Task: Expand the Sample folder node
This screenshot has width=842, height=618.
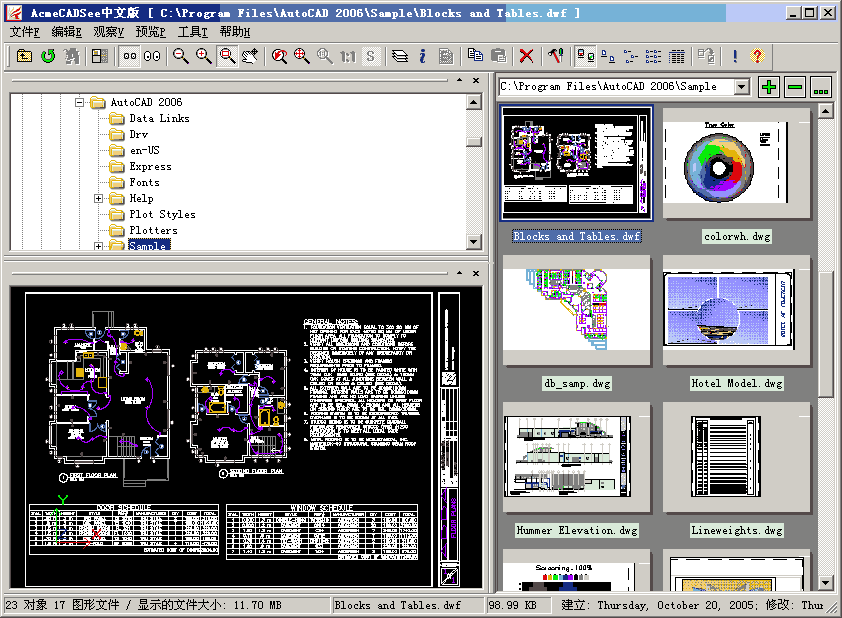Action: [x=98, y=246]
